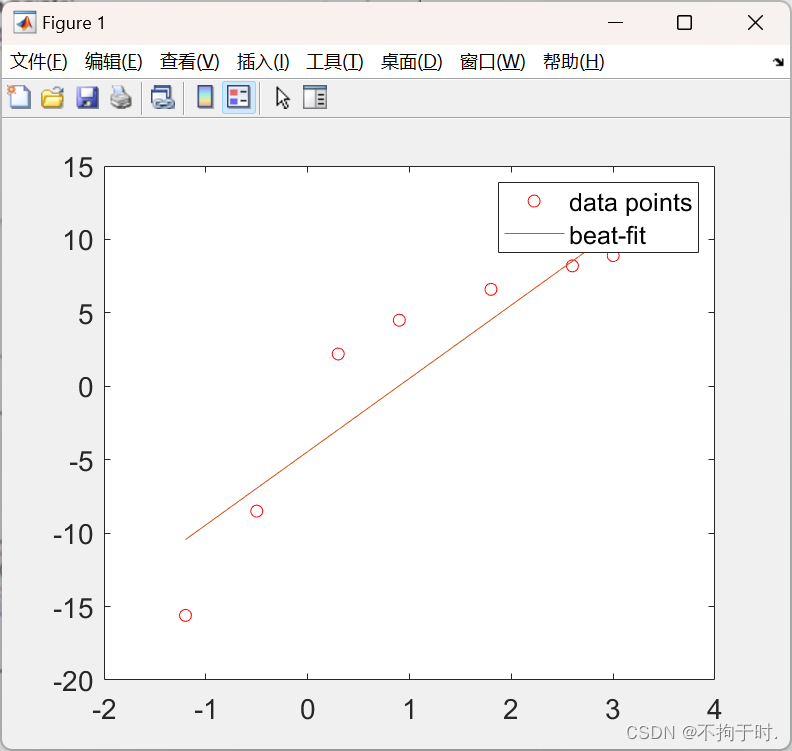Open the 桌面(D) menu

[x=411, y=62]
